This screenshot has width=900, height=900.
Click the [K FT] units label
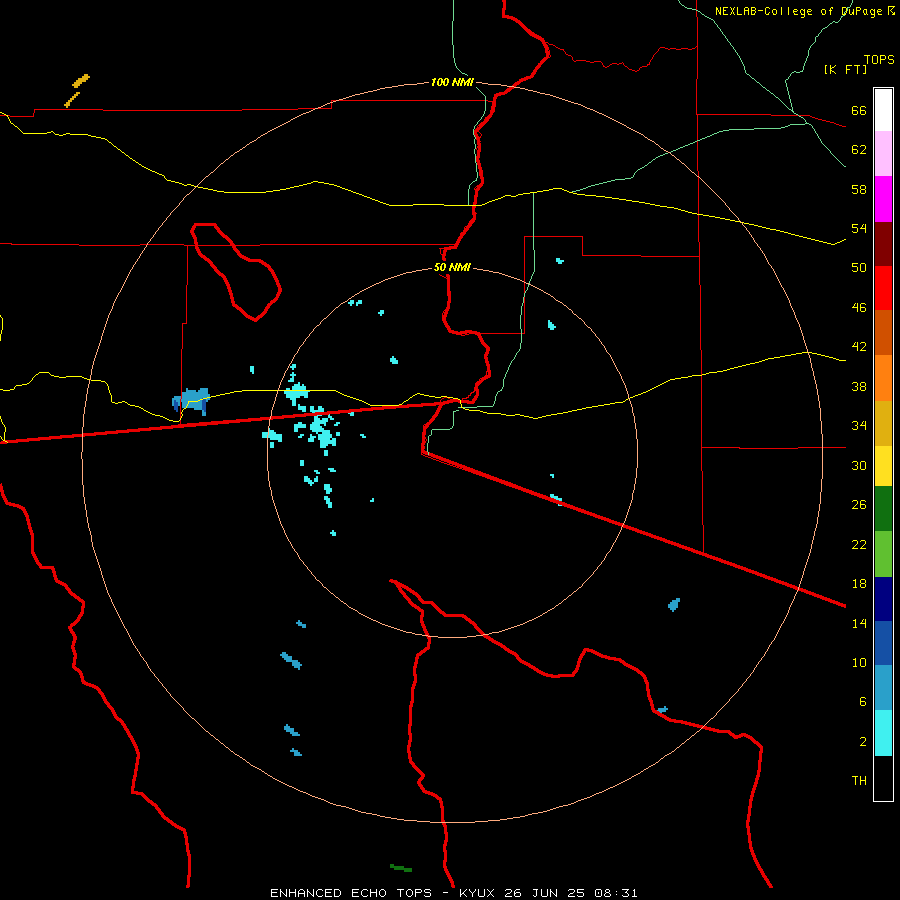[845, 69]
